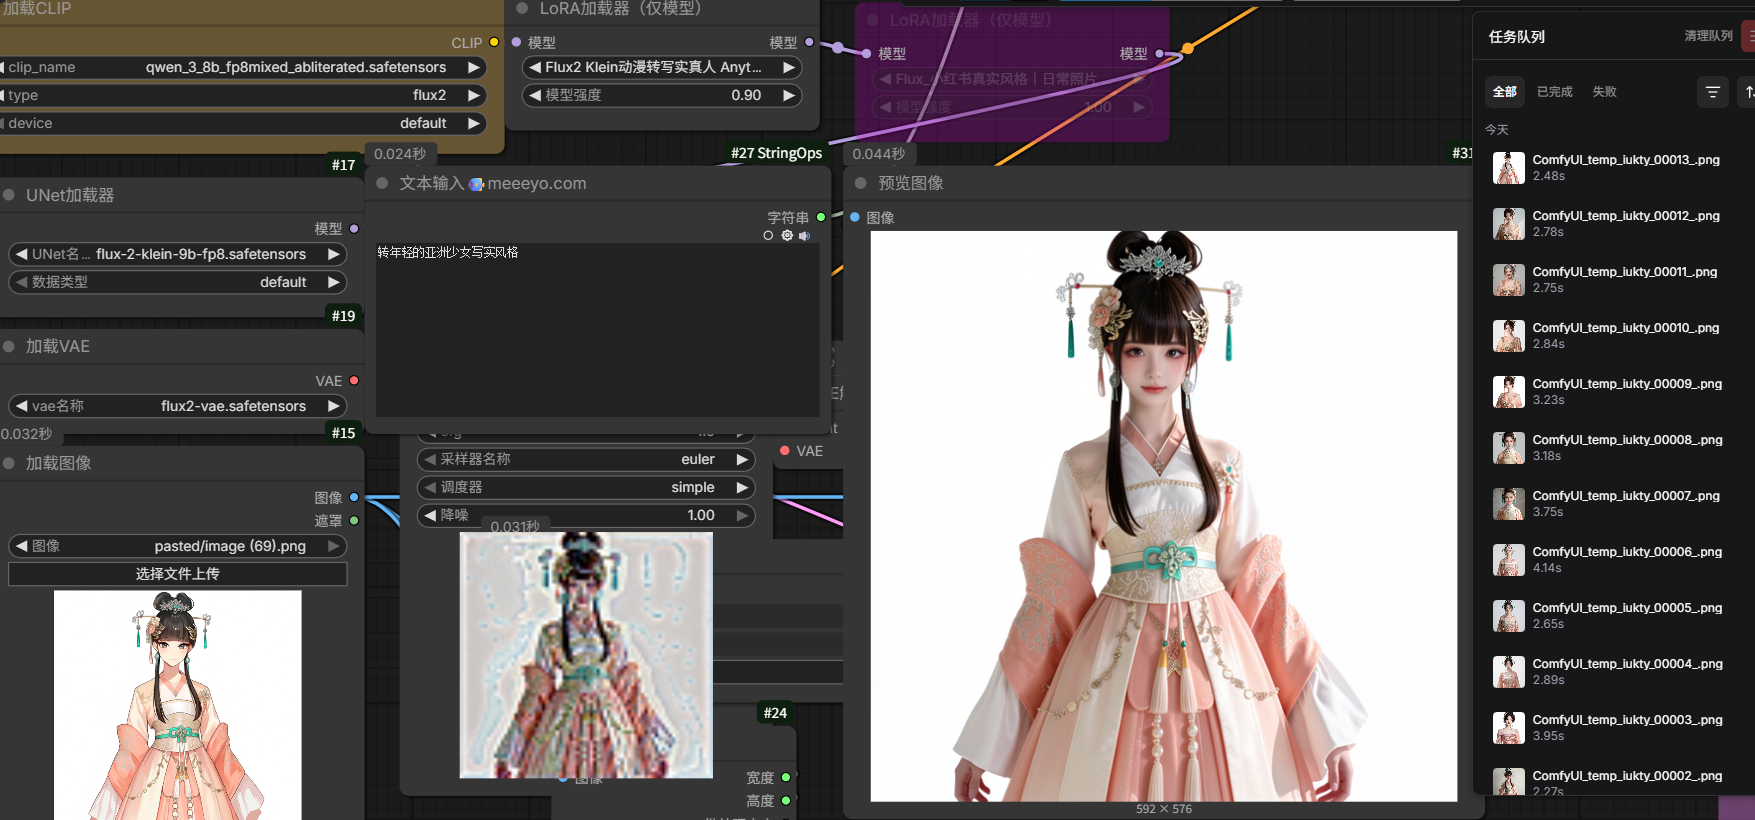The height and width of the screenshot is (820, 1755).
Task: Open the sampler name euler dropdown
Action: click(585, 459)
